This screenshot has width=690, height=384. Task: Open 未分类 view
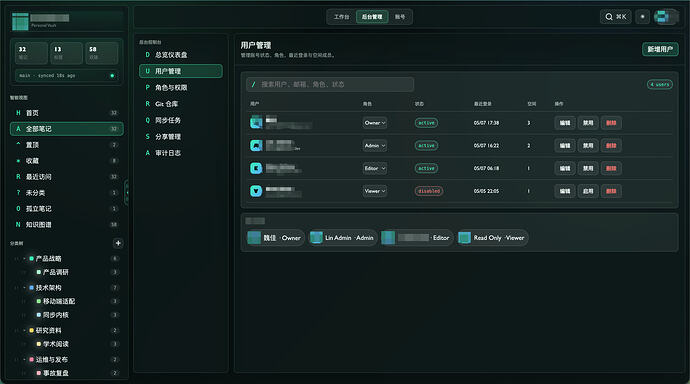point(66,193)
